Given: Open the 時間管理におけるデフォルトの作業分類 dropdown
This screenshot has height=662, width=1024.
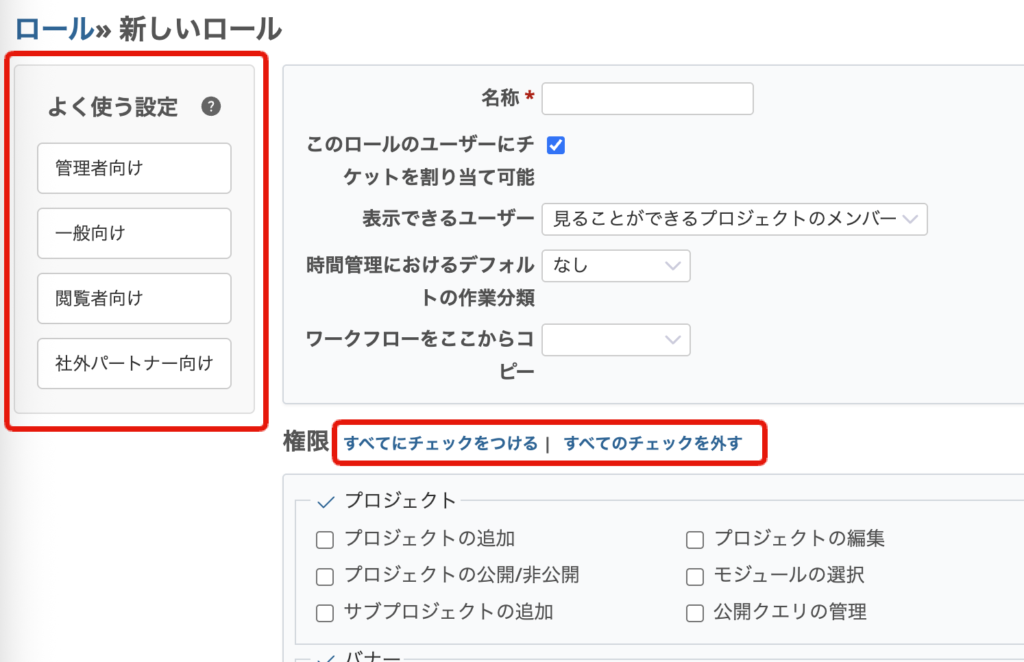Looking at the screenshot, I should [616, 266].
